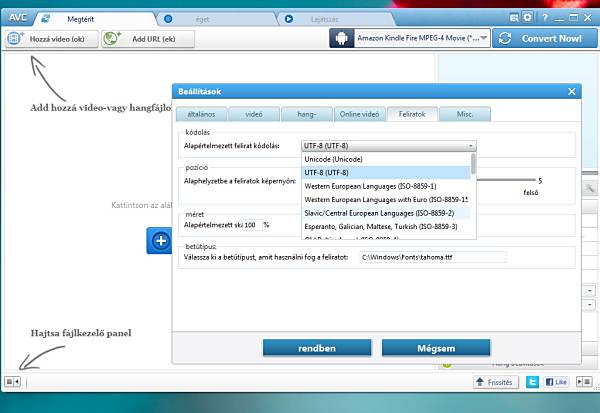Collapse the subtitle encoding UTF-8 combo box
Screen dimensions: 600x413
click(x=389, y=146)
